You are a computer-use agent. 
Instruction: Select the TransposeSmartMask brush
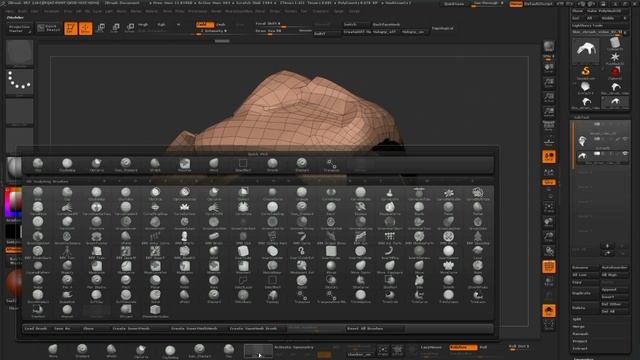331,297
